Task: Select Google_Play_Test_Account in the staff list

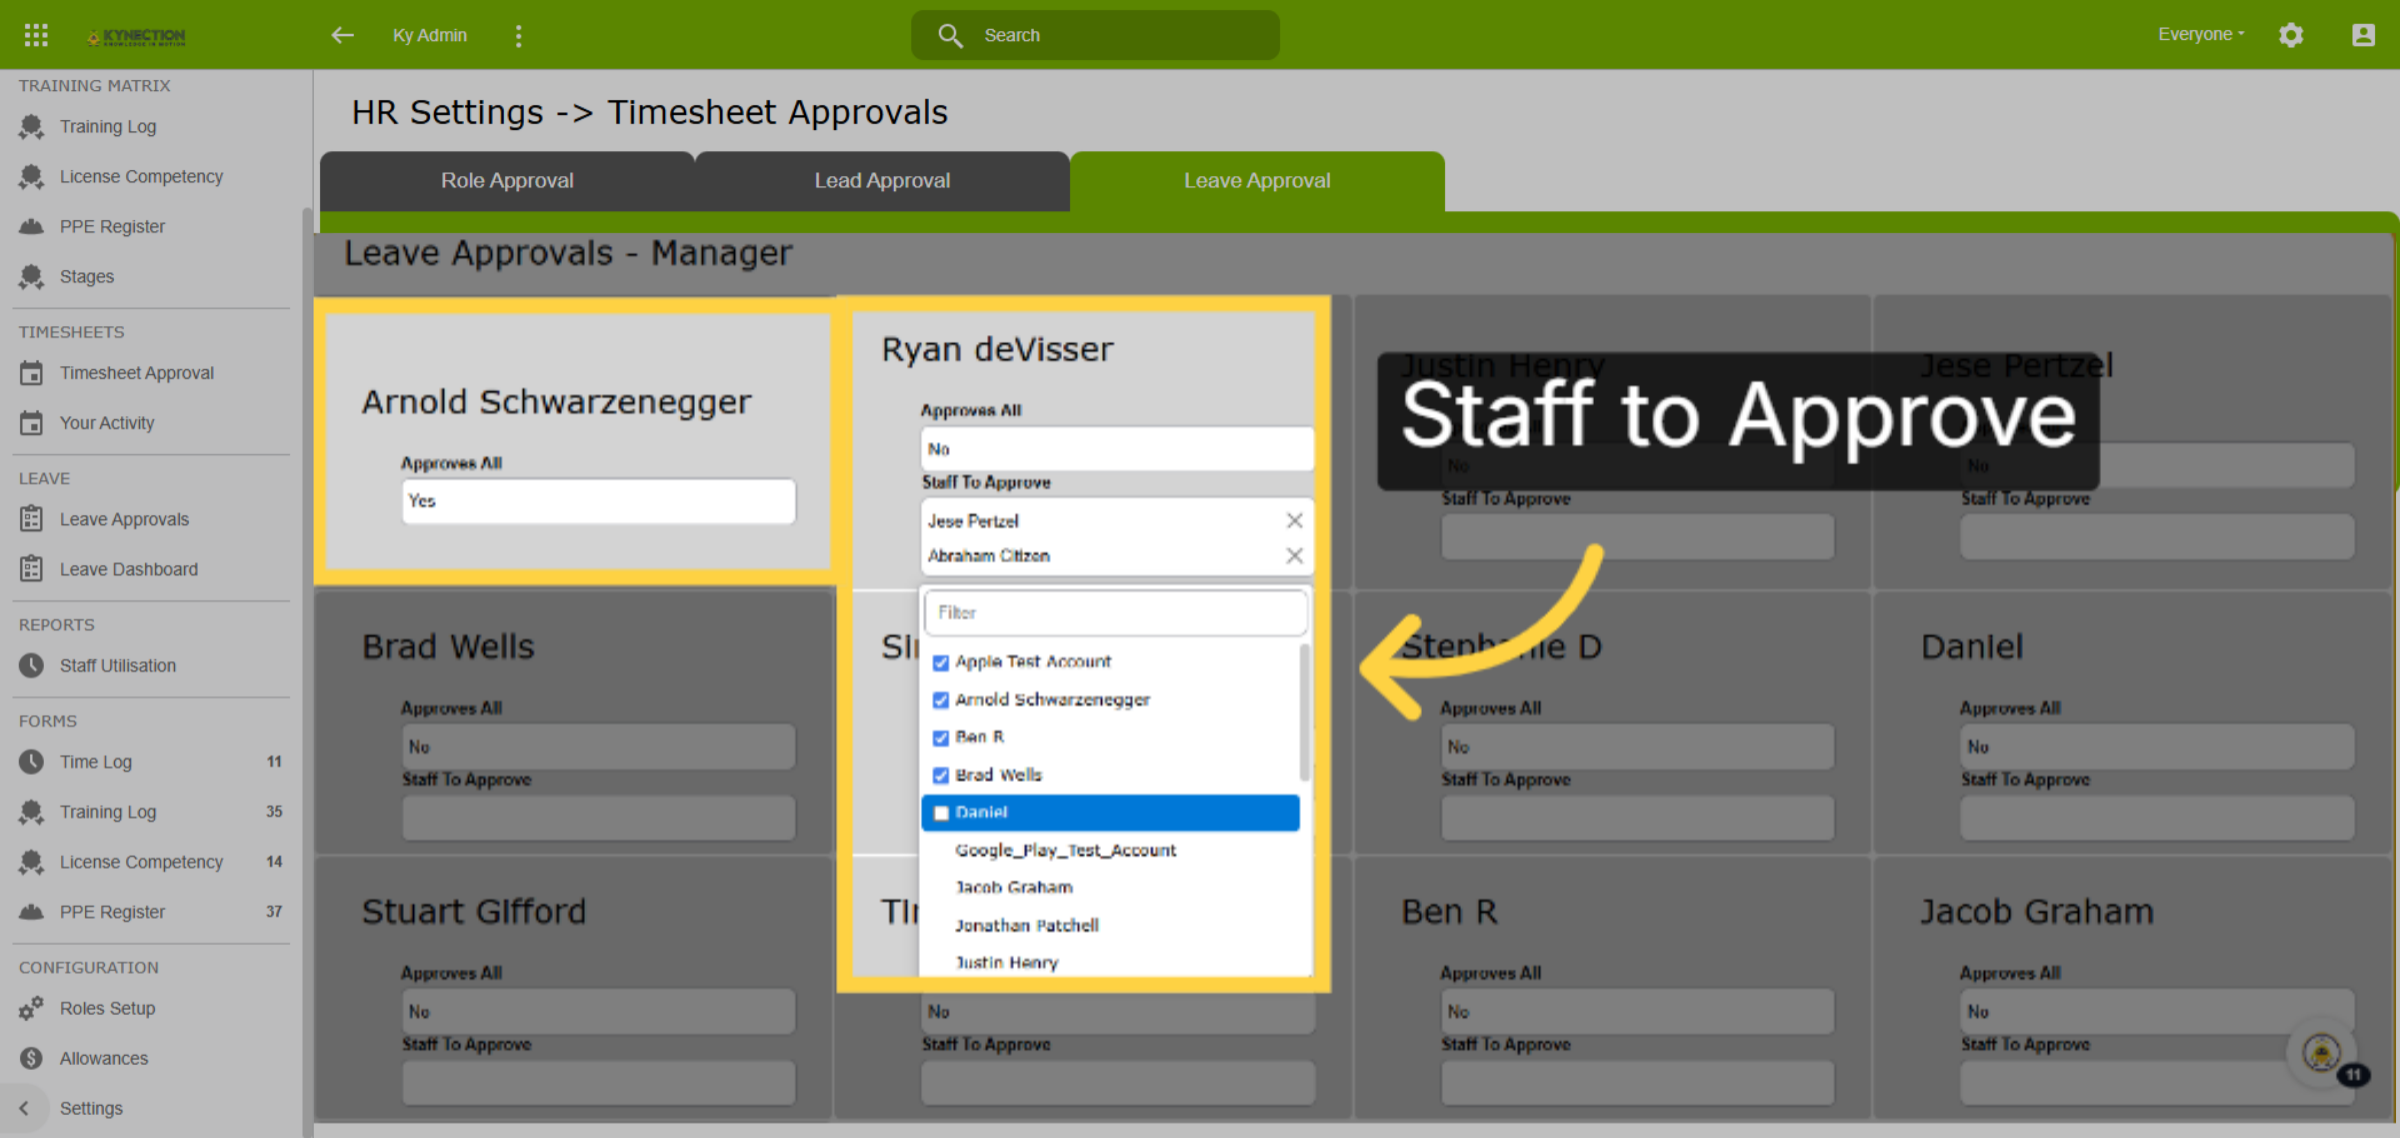Action: pyautogui.click(x=1065, y=850)
